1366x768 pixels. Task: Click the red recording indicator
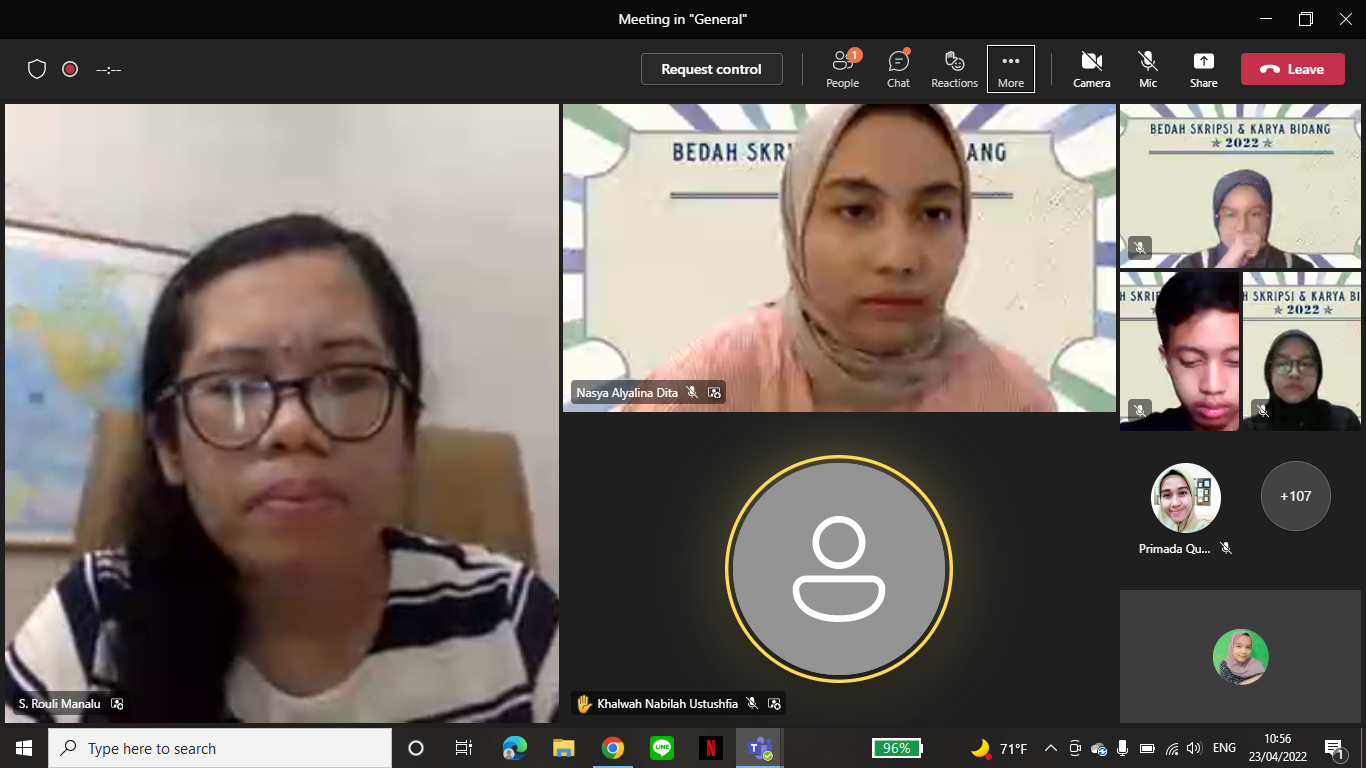coord(70,69)
